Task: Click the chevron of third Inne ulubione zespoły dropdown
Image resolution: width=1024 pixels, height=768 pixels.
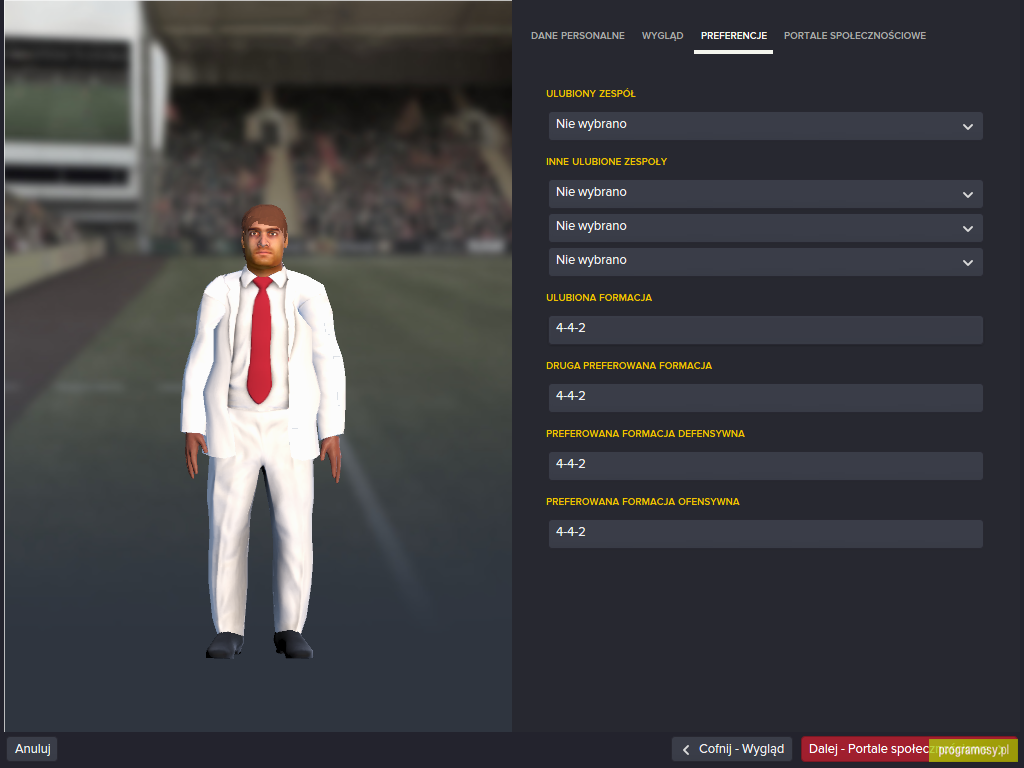Action: (967, 263)
